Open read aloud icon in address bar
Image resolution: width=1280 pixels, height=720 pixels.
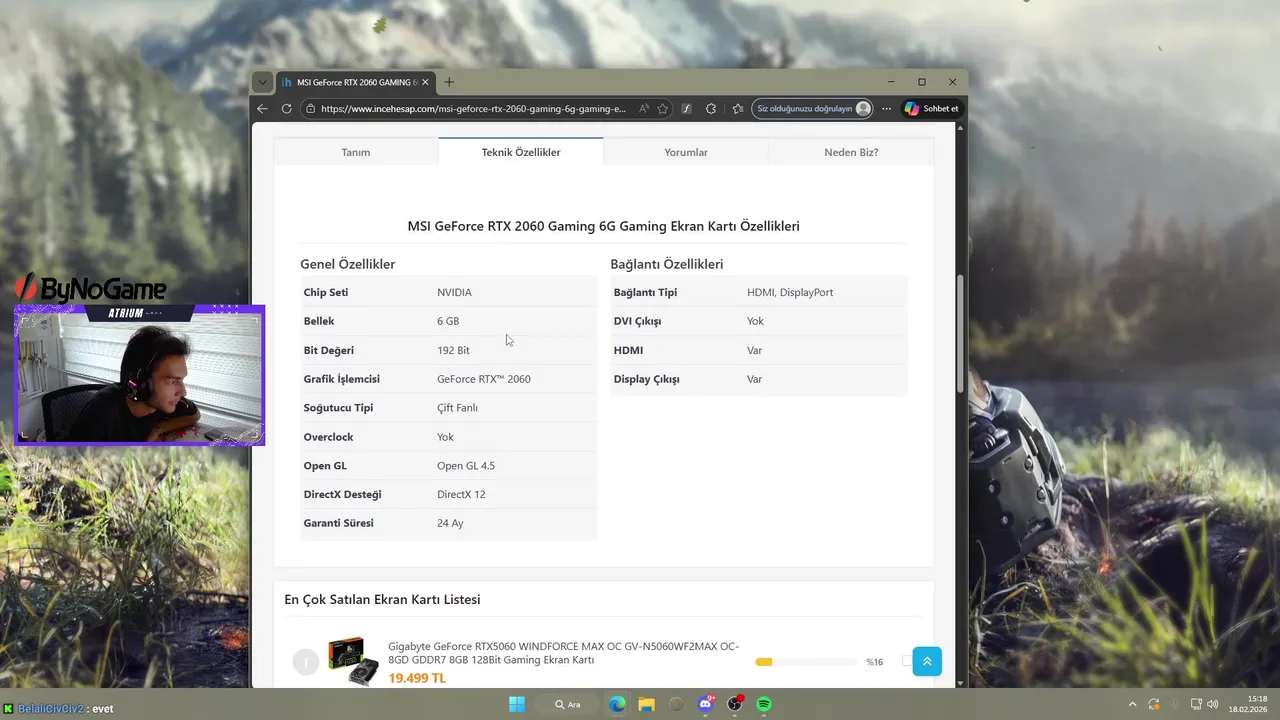pyautogui.click(x=644, y=109)
